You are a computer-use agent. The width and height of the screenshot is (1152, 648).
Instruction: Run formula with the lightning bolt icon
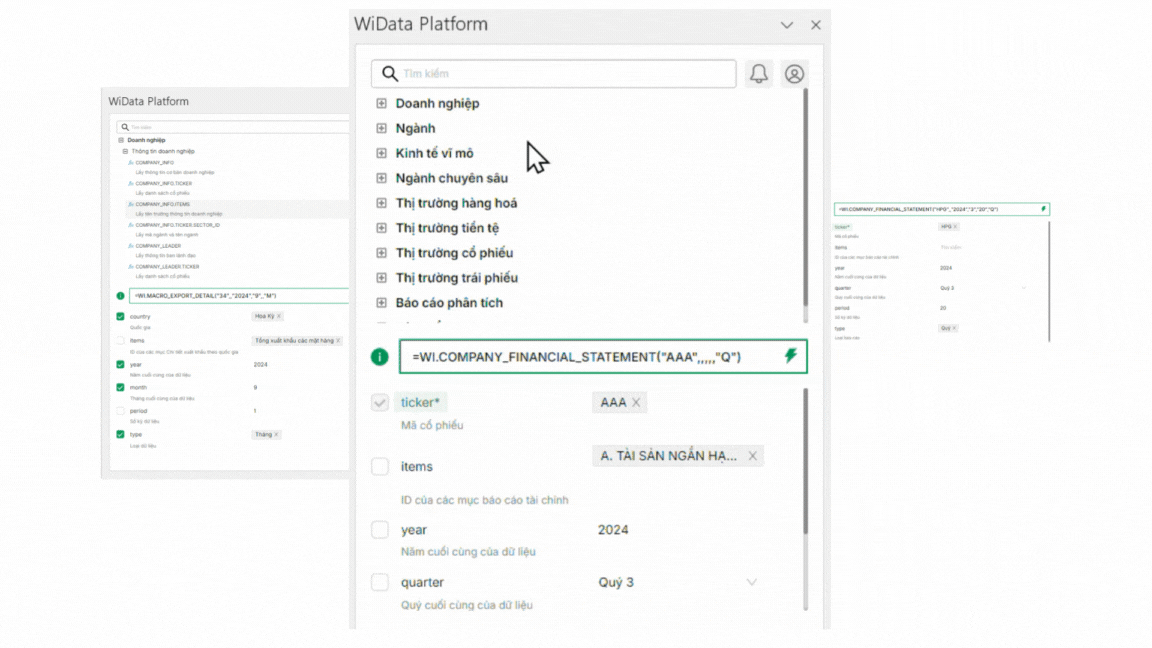(x=791, y=356)
